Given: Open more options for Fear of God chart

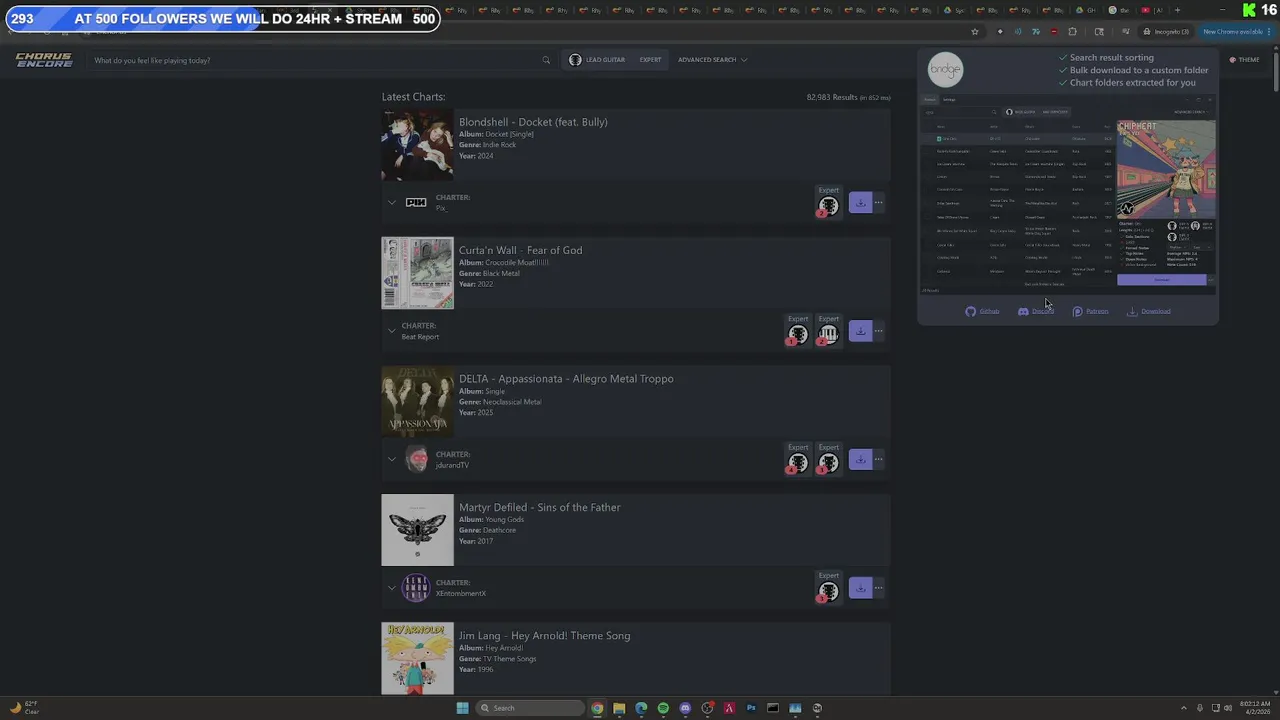Looking at the screenshot, I should click(879, 331).
